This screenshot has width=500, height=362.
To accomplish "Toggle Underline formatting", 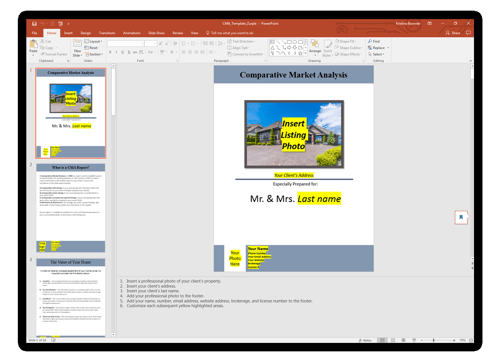I will click(123, 52).
